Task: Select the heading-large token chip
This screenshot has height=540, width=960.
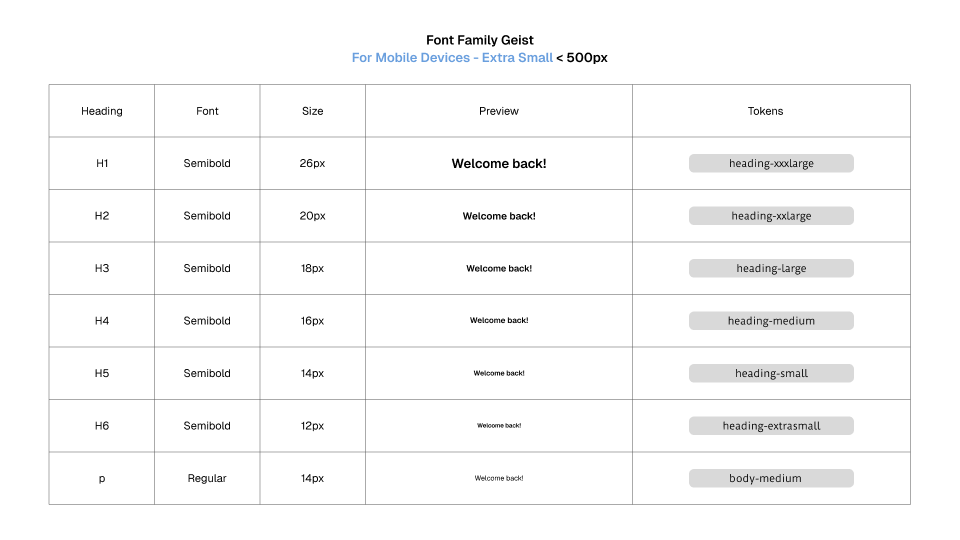Action: click(x=771, y=268)
